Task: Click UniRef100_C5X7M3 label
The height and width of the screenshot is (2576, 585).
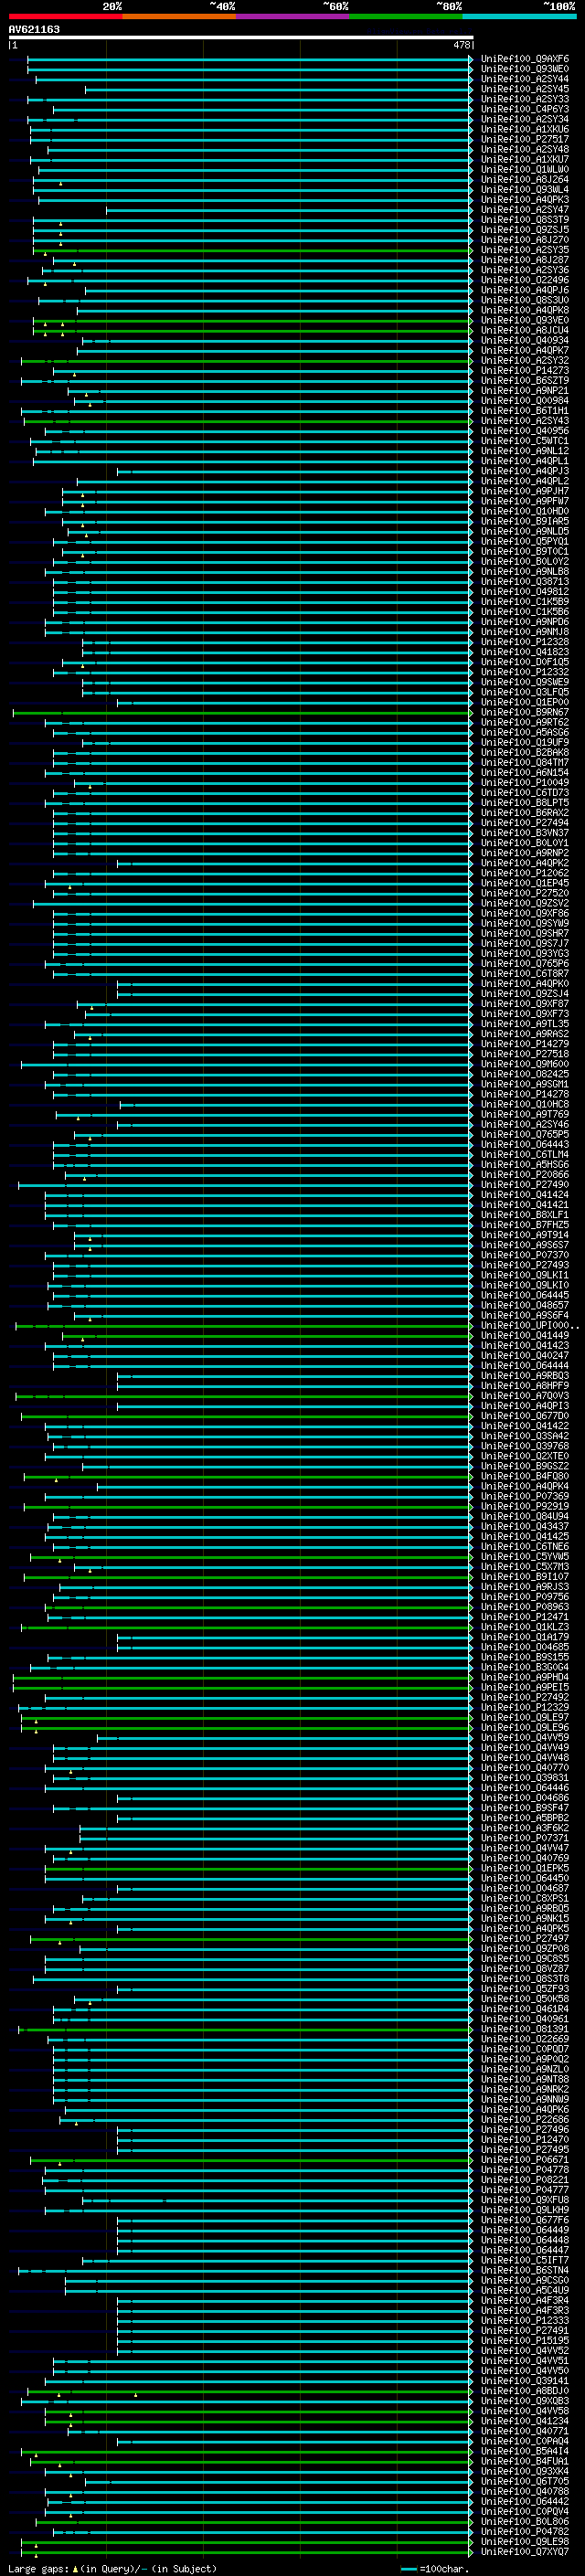Action: pyautogui.click(x=525, y=1566)
